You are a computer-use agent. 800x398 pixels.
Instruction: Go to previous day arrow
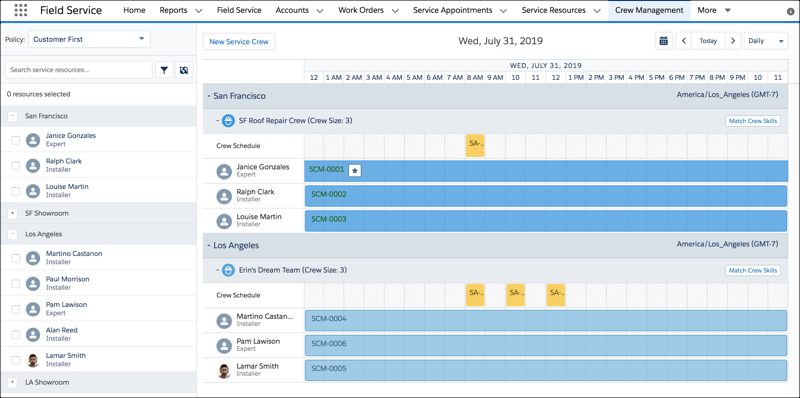(684, 41)
